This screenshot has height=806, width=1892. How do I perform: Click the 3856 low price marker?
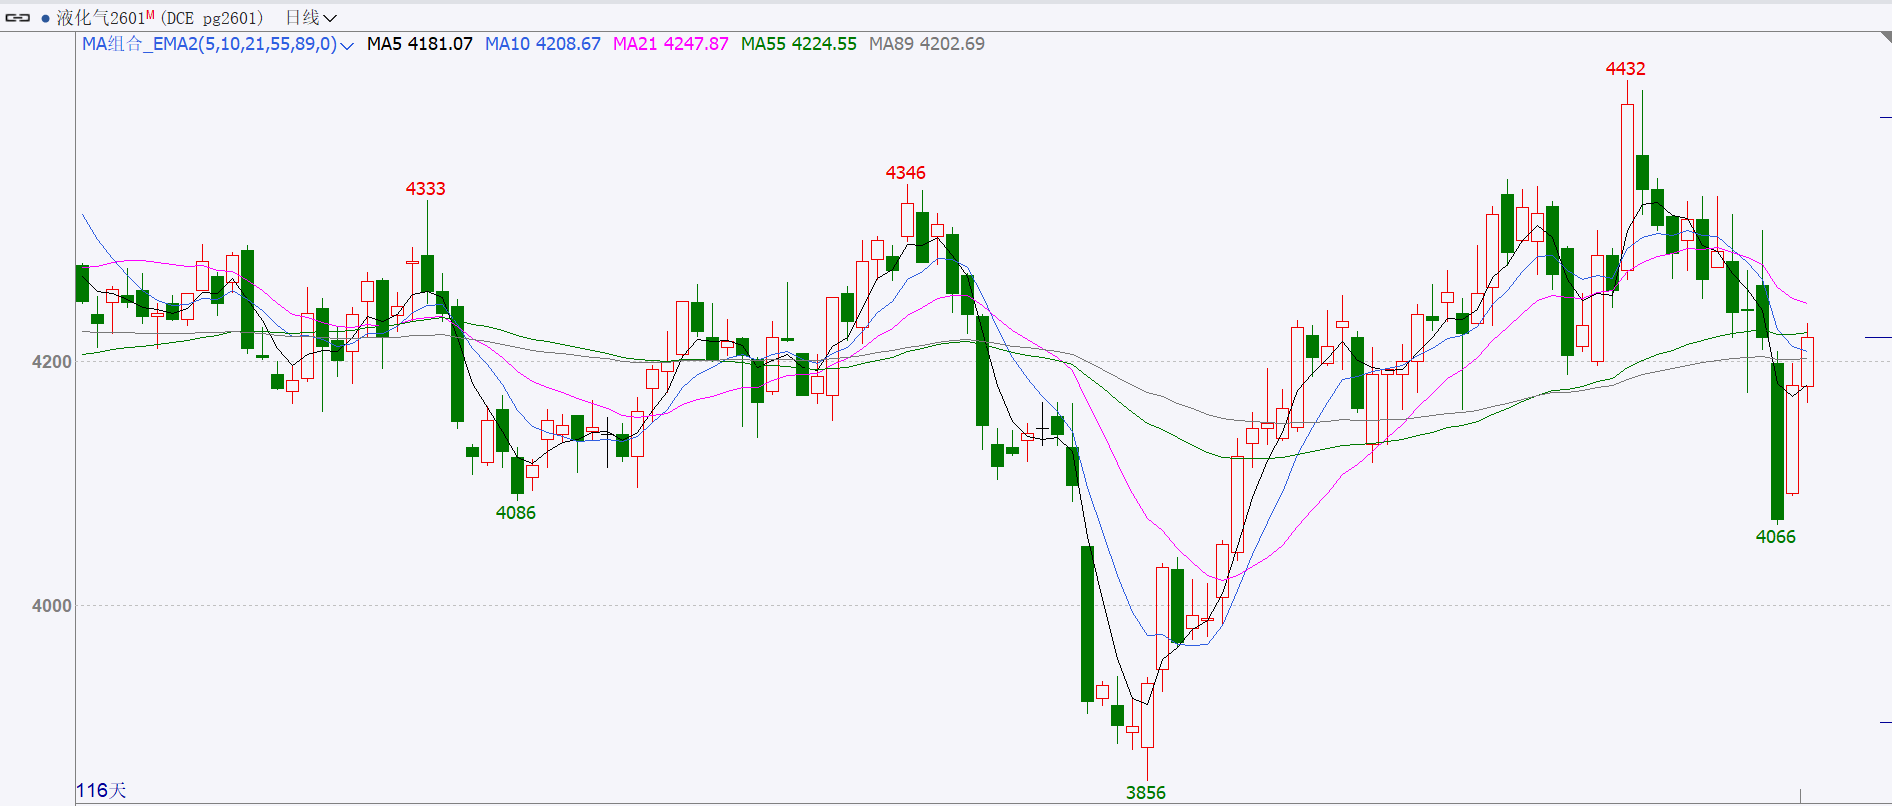(x=1145, y=793)
